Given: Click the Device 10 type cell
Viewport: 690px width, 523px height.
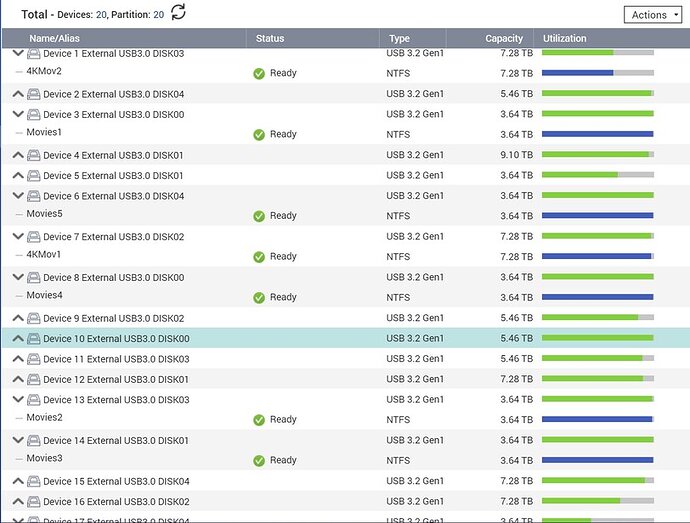Looking at the screenshot, I should click(415, 338).
